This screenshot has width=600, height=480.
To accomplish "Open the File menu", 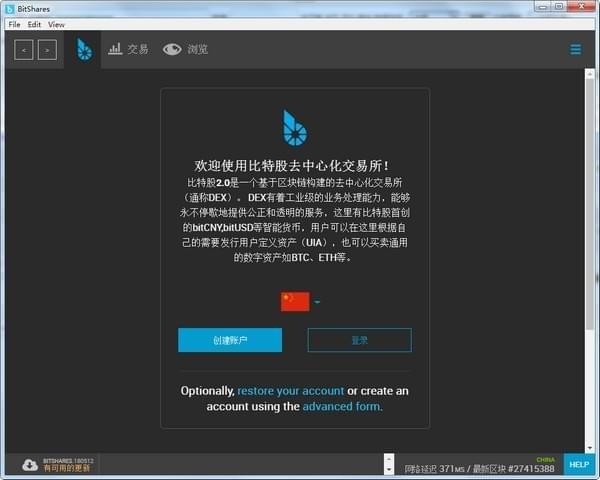I will pyautogui.click(x=14, y=24).
